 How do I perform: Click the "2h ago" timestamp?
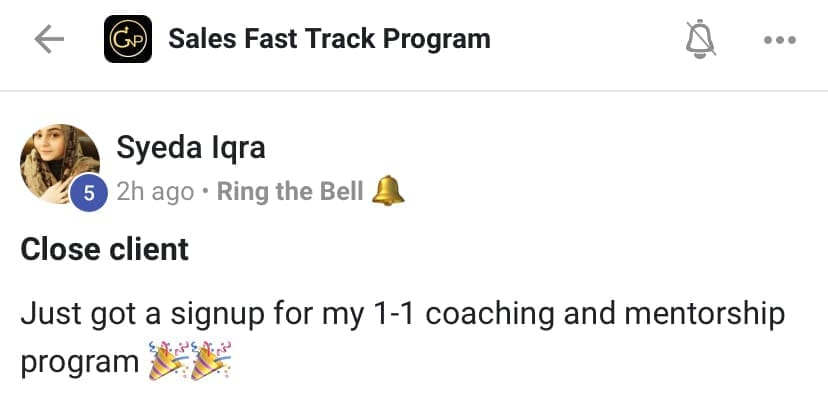(x=155, y=191)
